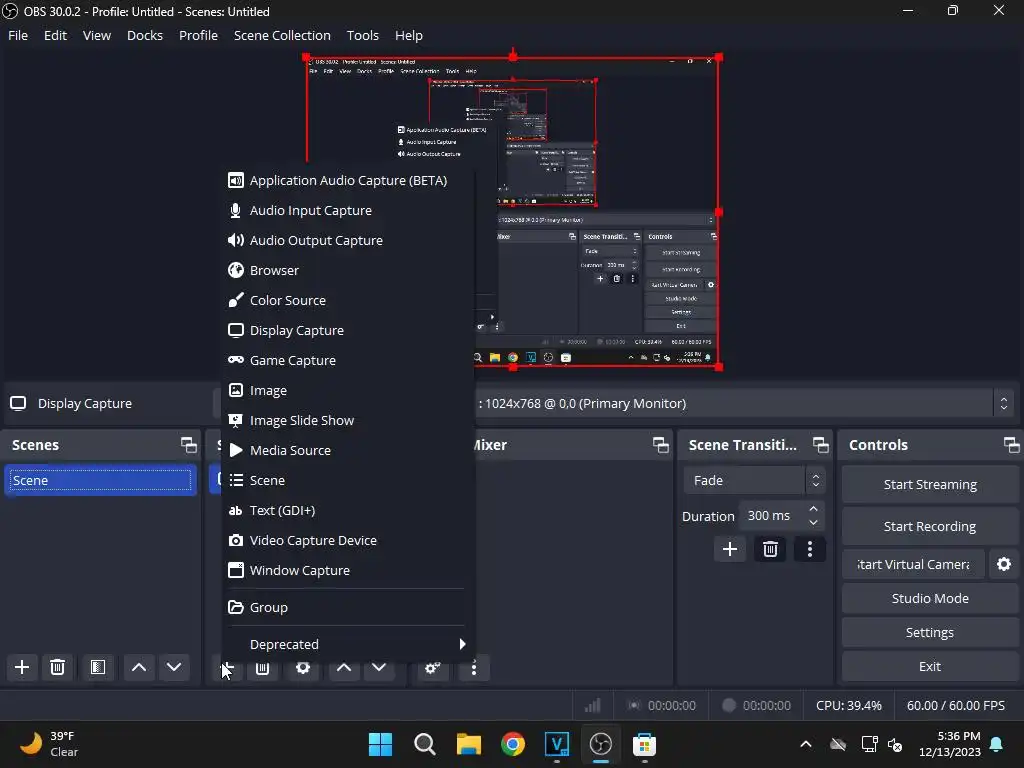This screenshot has height=768, width=1024.
Task: Decrease transition duration with down arrow
Action: (x=813, y=522)
